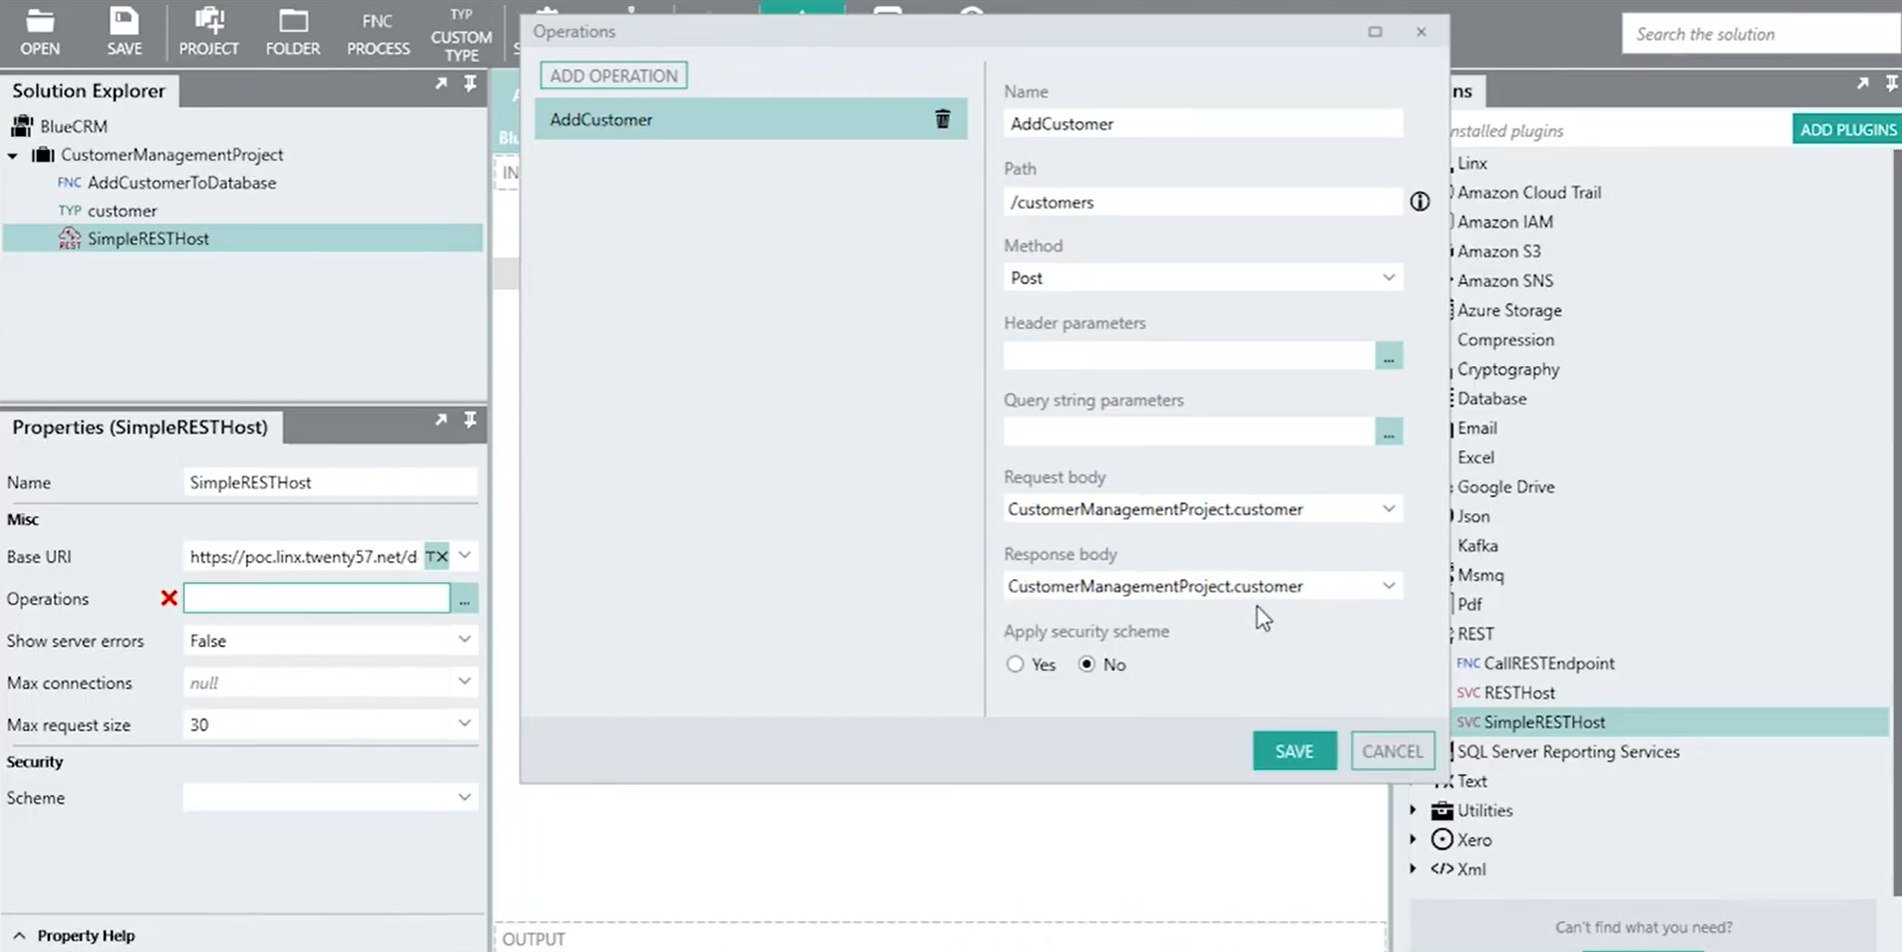Open the Max connections dropdown
Viewport: 1902px width, 952px height.
(x=465, y=681)
